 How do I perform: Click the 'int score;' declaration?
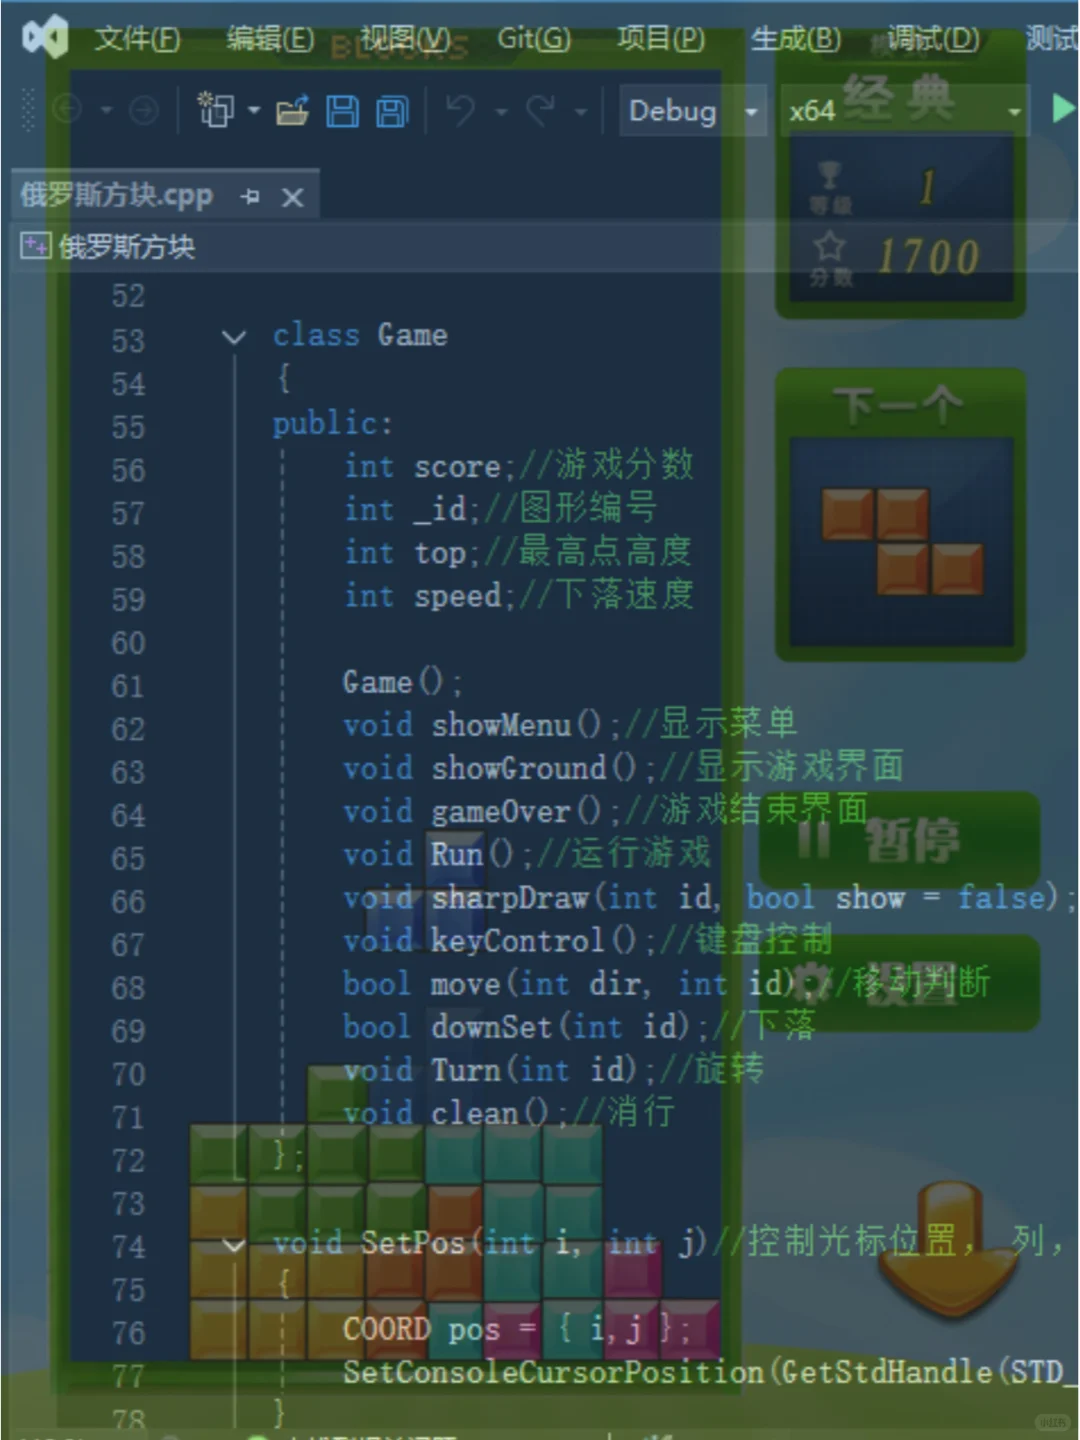(429, 466)
